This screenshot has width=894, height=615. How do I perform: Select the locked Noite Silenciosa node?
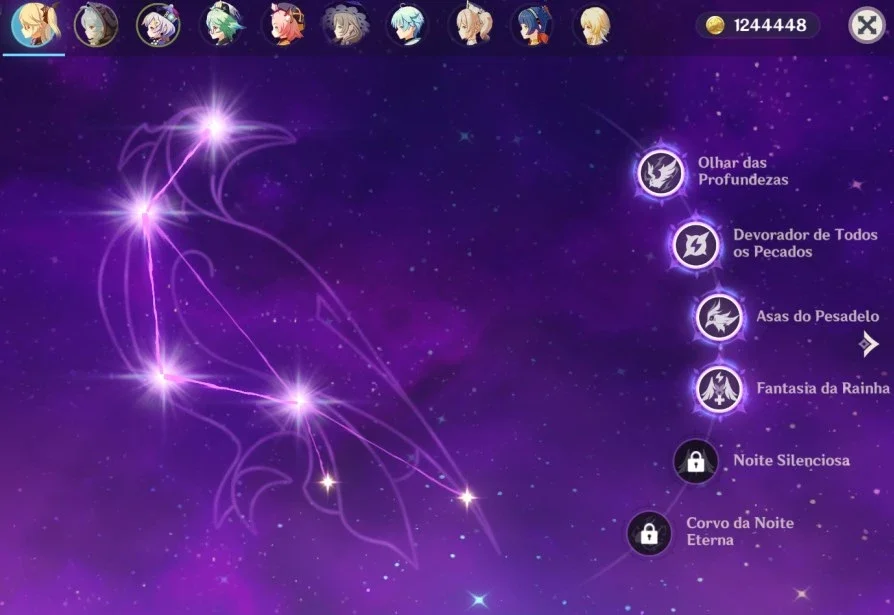696,461
